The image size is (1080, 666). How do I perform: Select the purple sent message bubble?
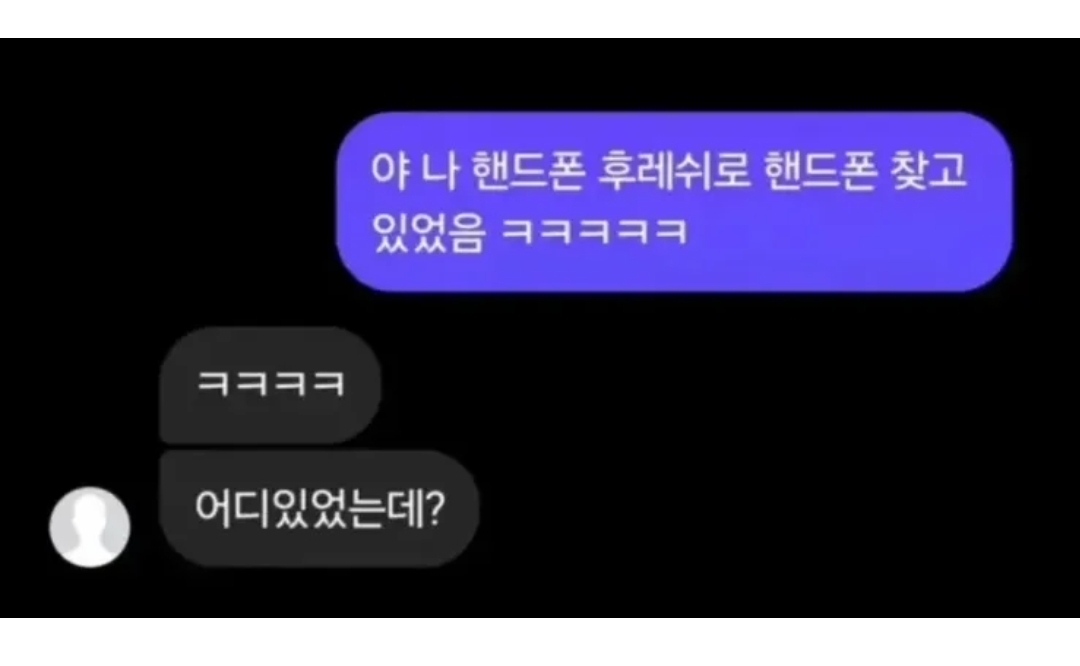[x=674, y=202]
